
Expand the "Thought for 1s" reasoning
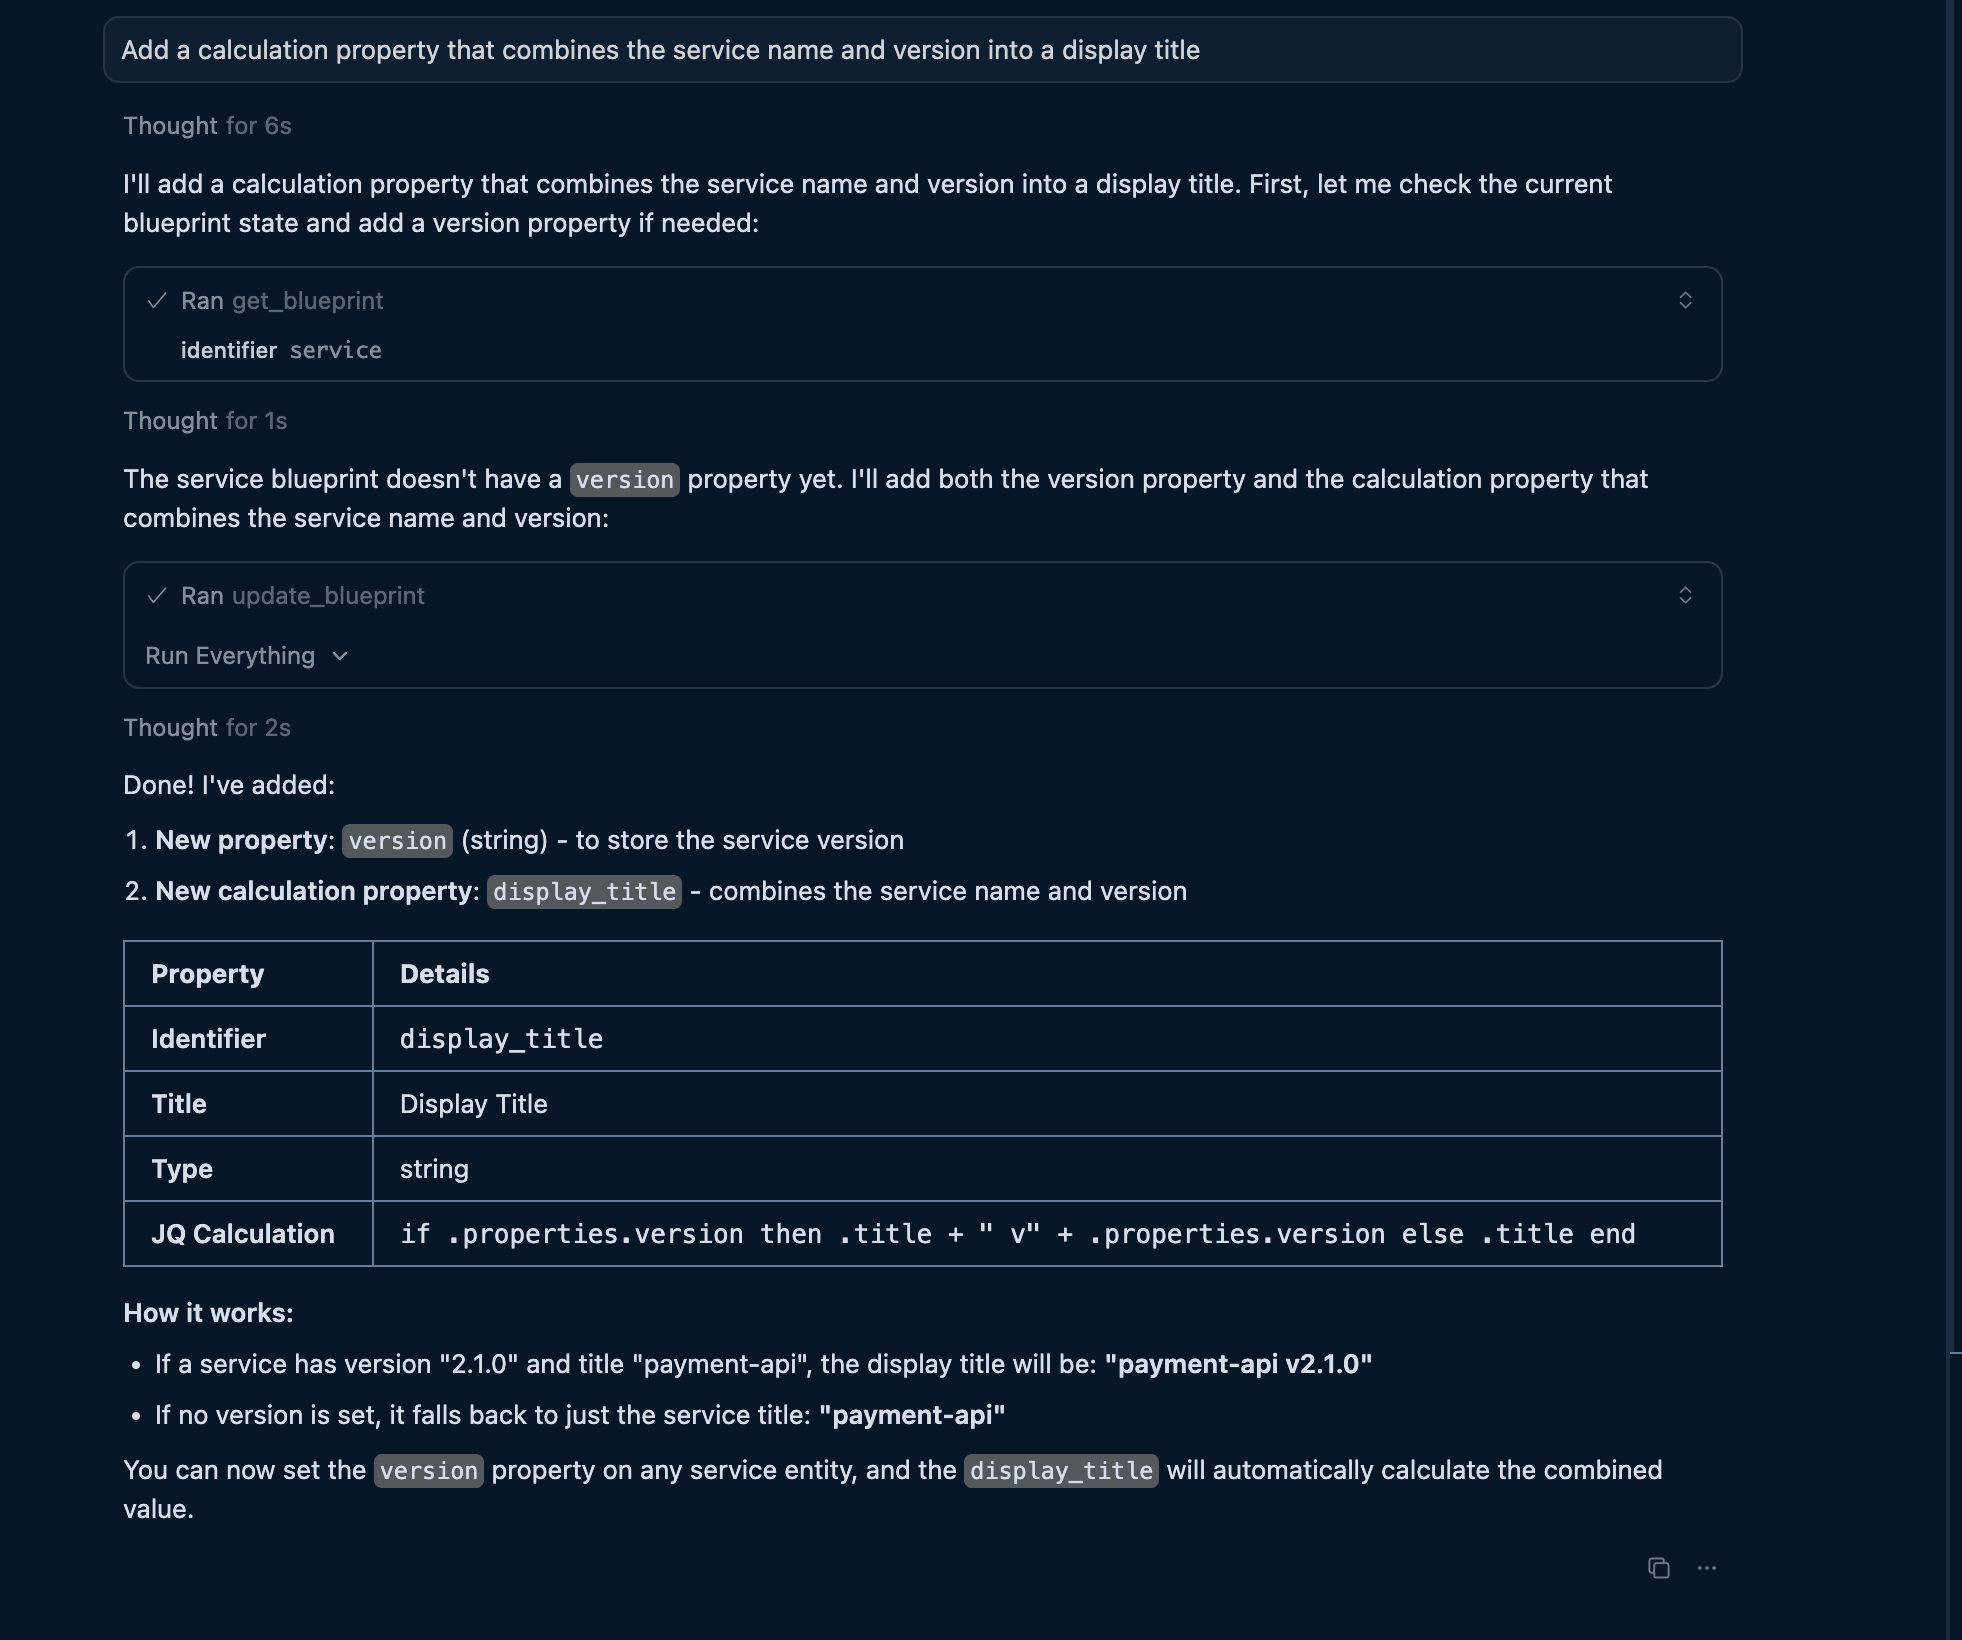(x=205, y=421)
